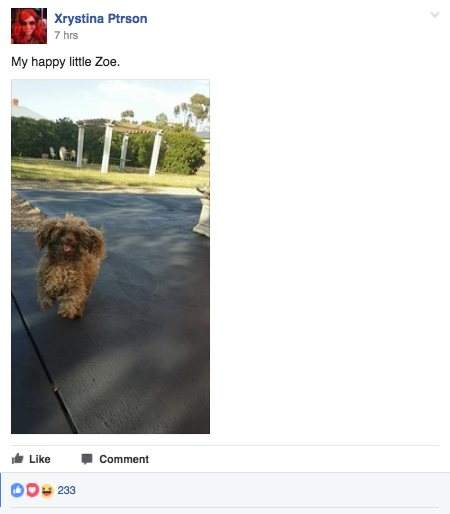
Task: Click the Like text label
Action: (x=40, y=459)
